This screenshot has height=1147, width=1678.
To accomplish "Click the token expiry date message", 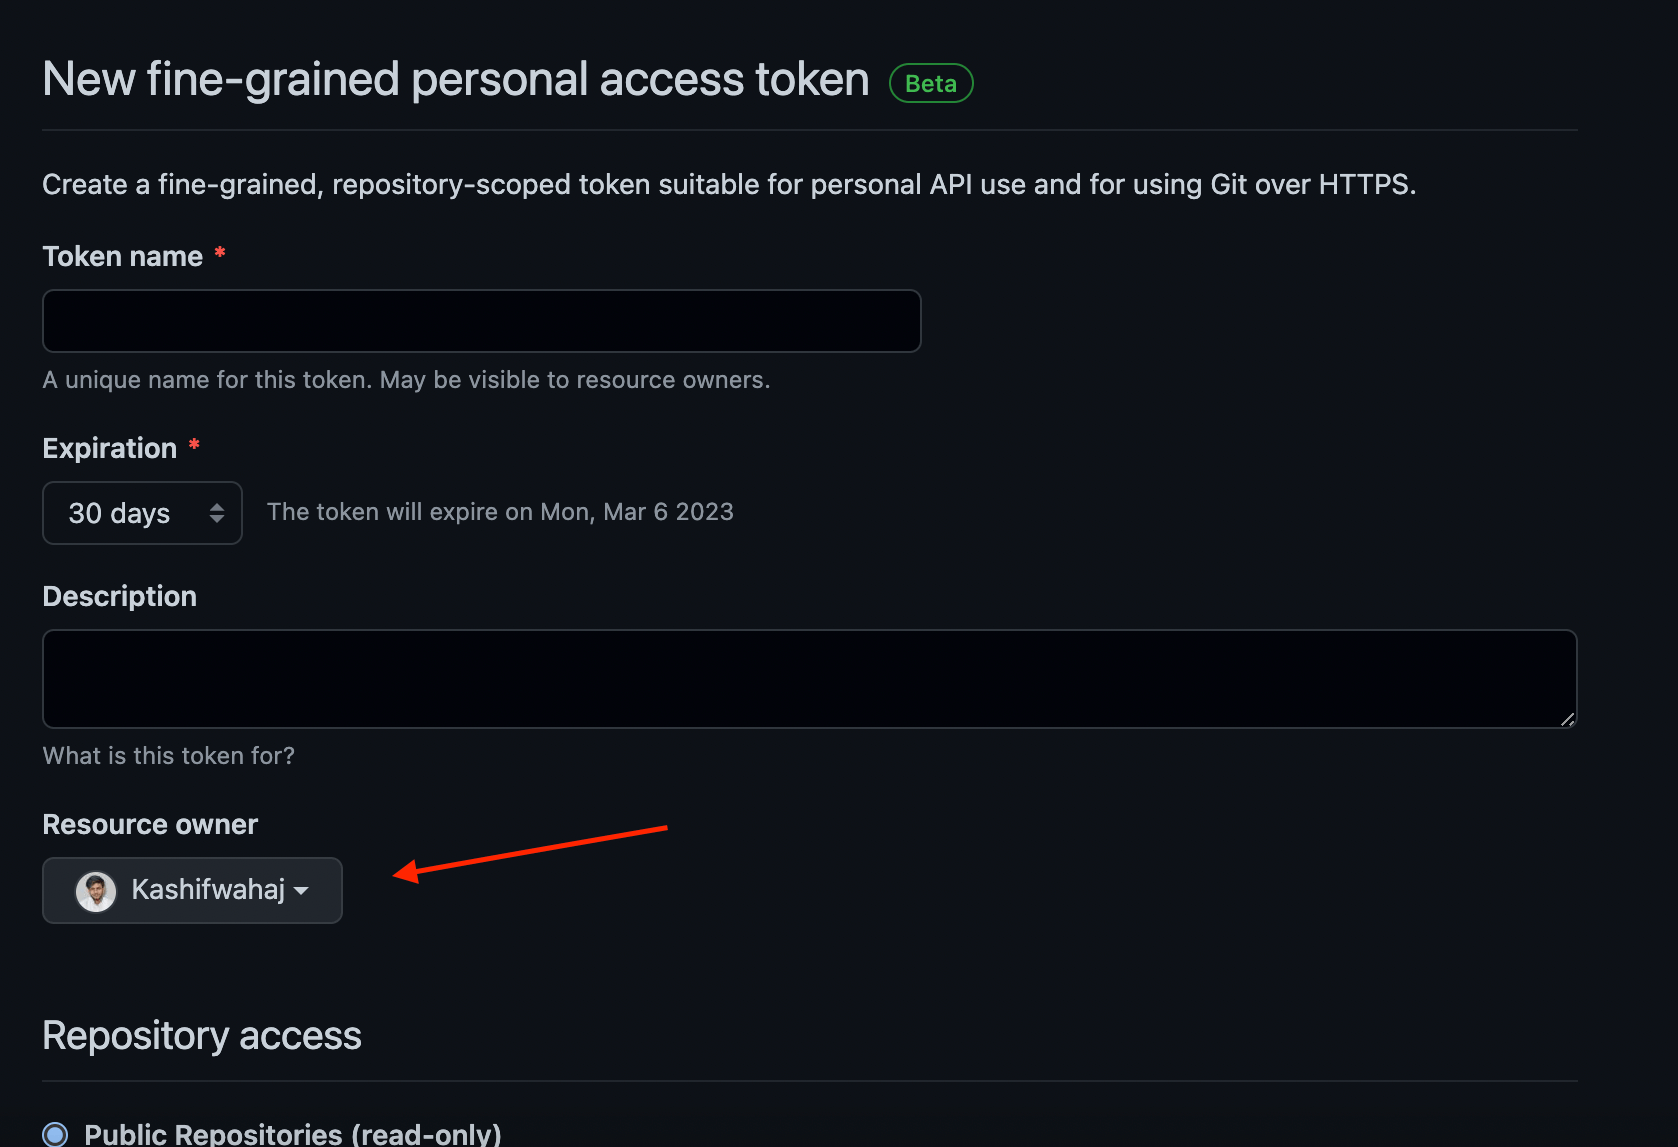I will [x=500, y=512].
